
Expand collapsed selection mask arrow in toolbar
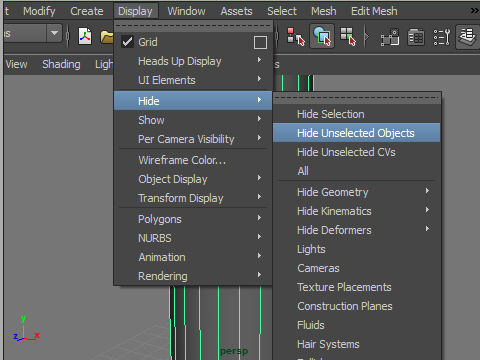[x=367, y=36]
